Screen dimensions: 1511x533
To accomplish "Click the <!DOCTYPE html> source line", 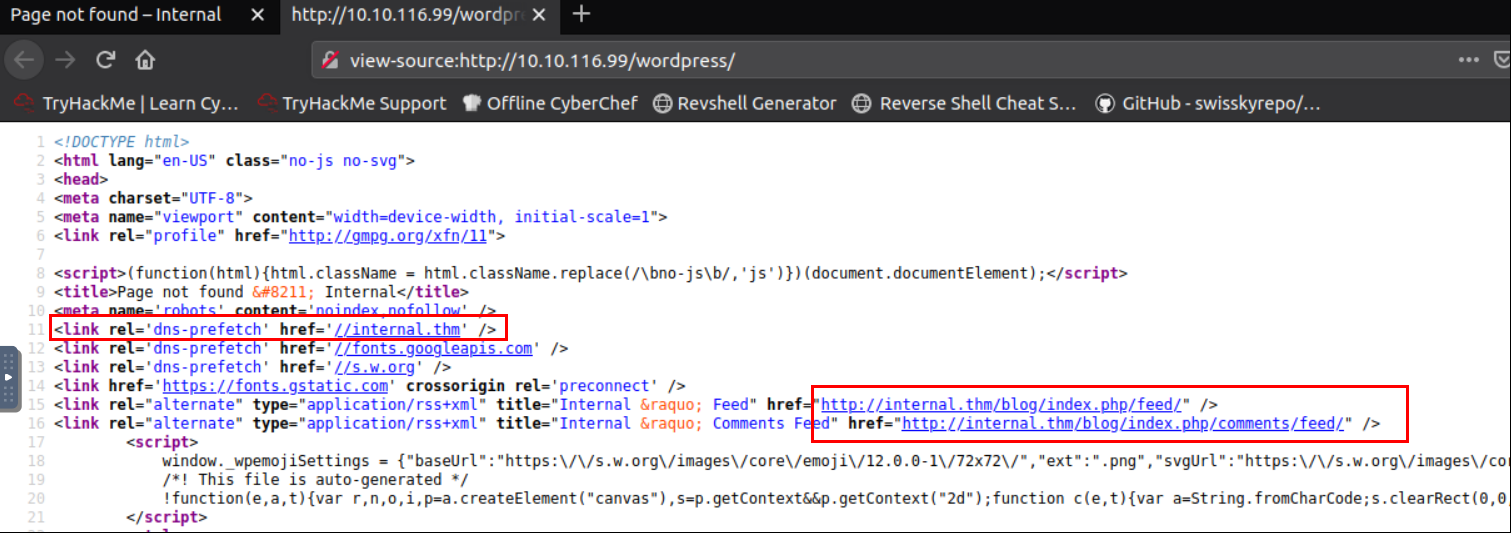I will (x=121, y=142).
